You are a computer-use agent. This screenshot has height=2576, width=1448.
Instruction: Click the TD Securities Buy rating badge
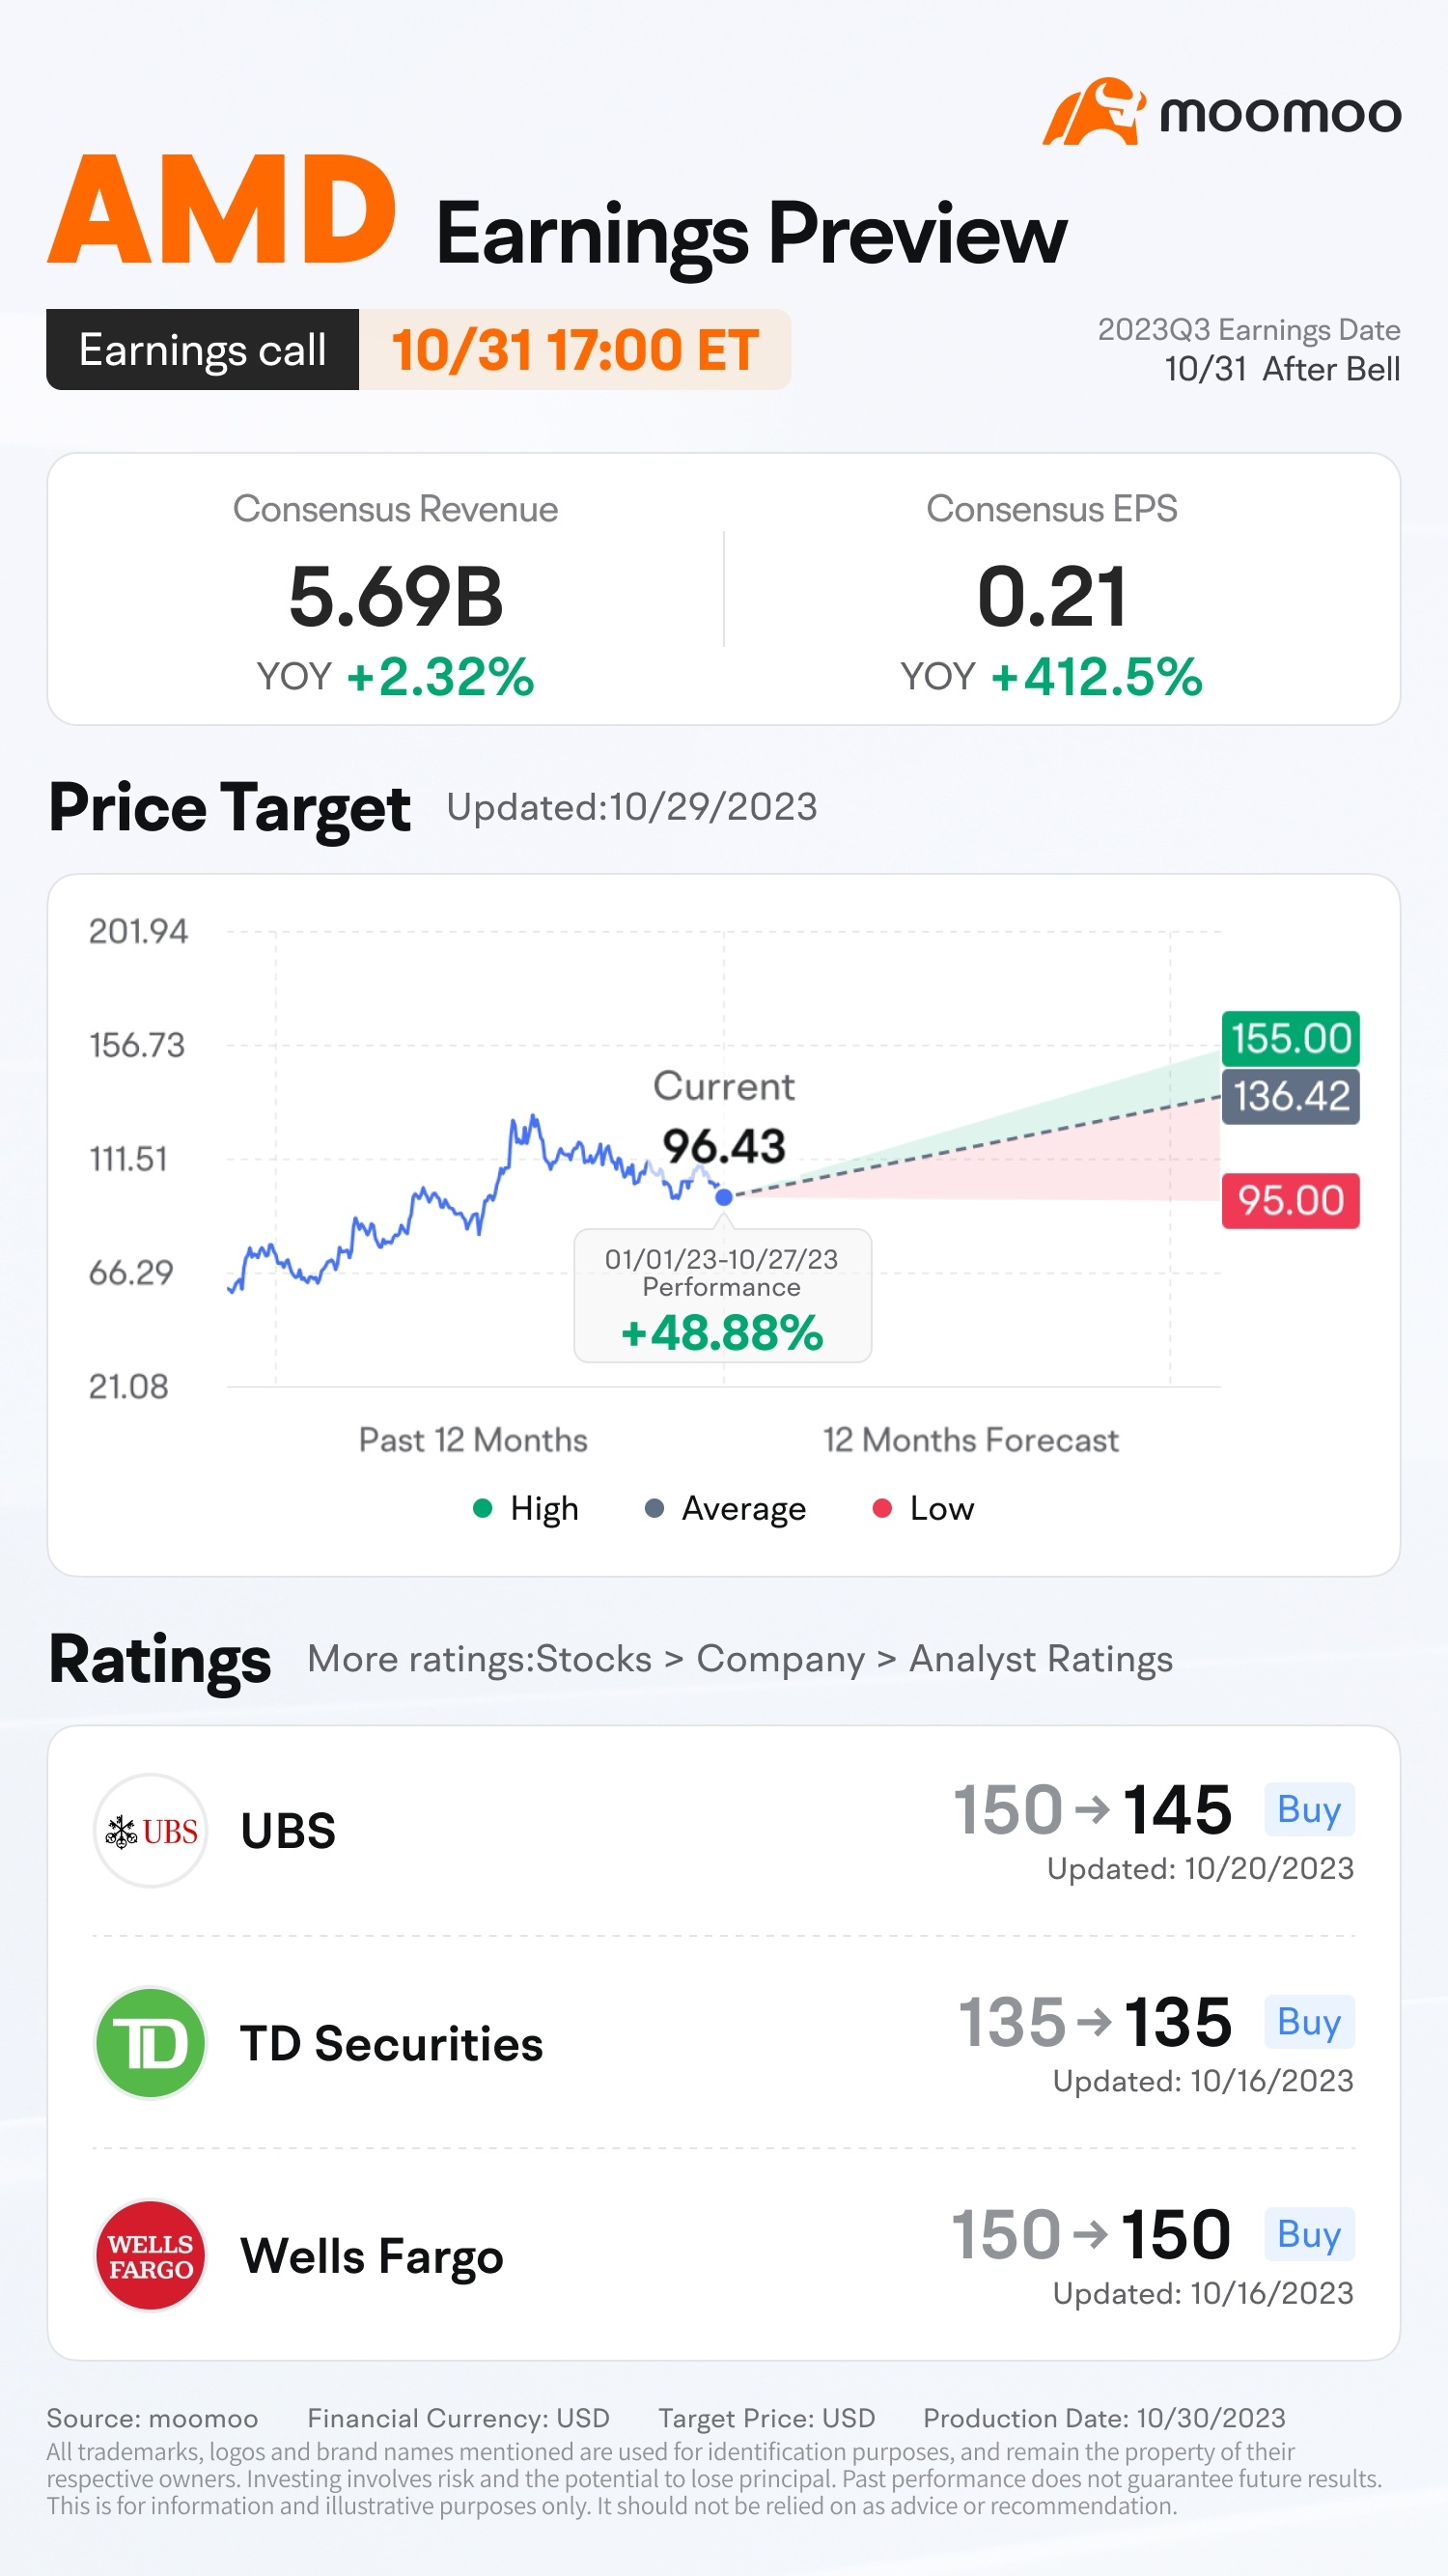click(x=1309, y=2022)
